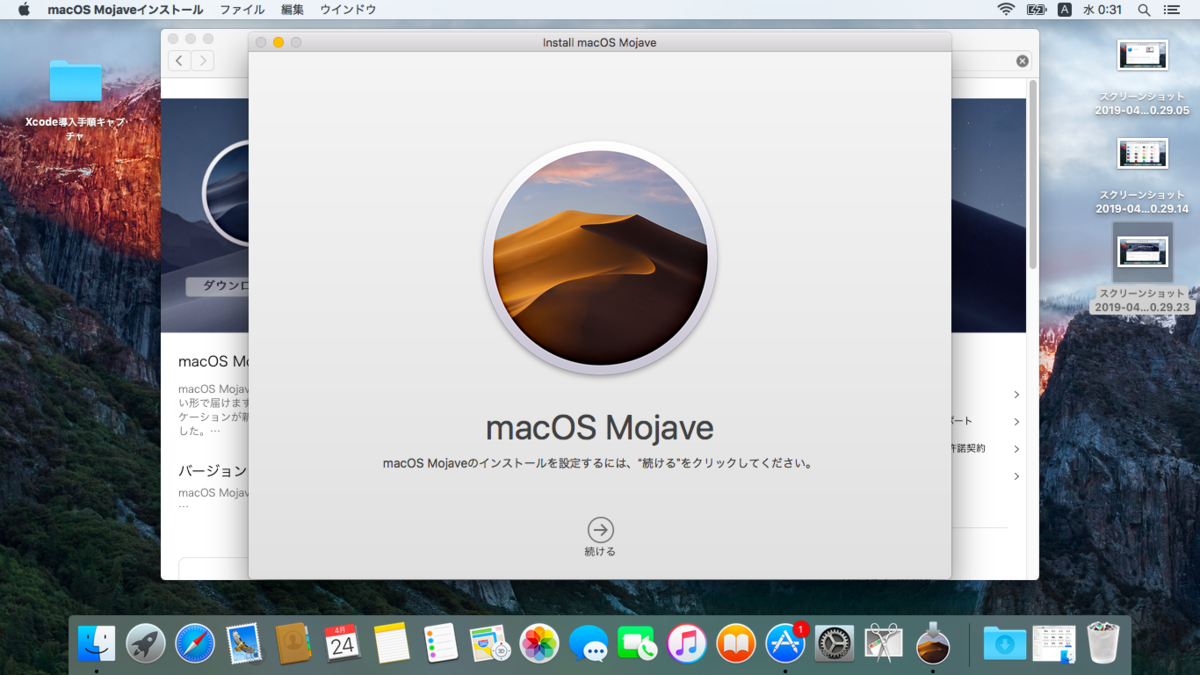
Task: Click the input source A icon
Action: 1065,10
